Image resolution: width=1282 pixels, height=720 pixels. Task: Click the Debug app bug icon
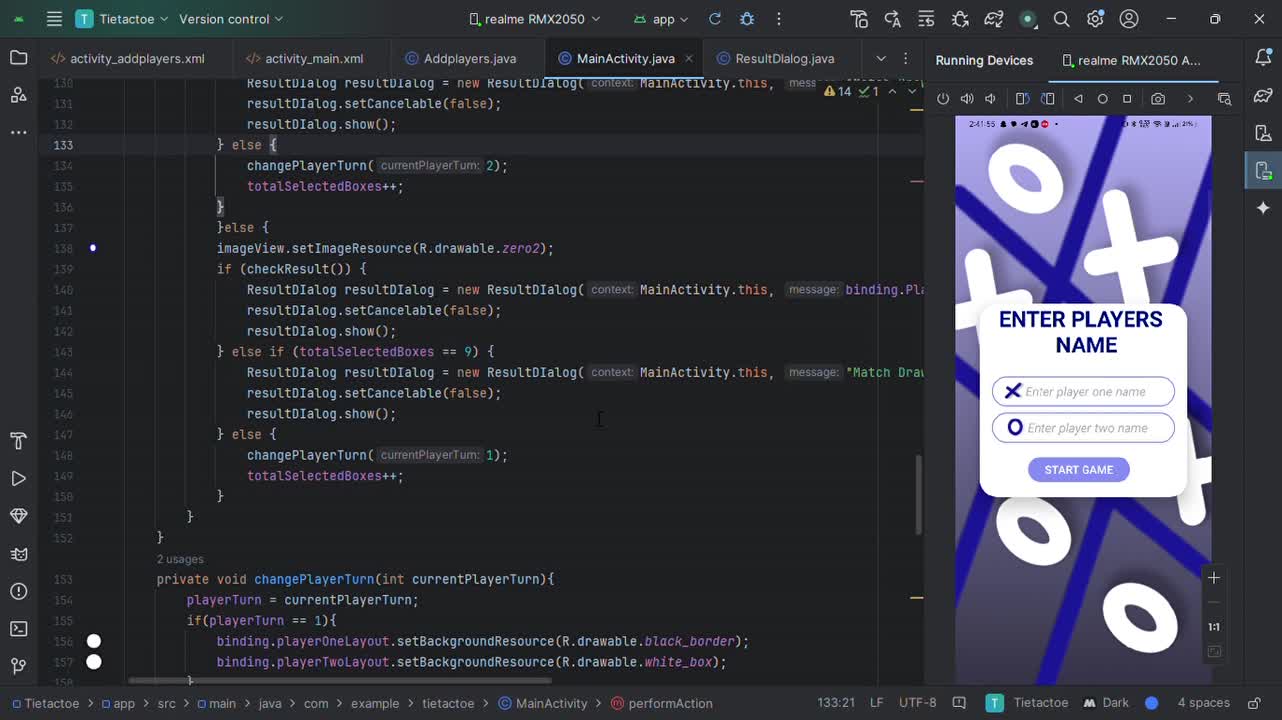[746, 19]
